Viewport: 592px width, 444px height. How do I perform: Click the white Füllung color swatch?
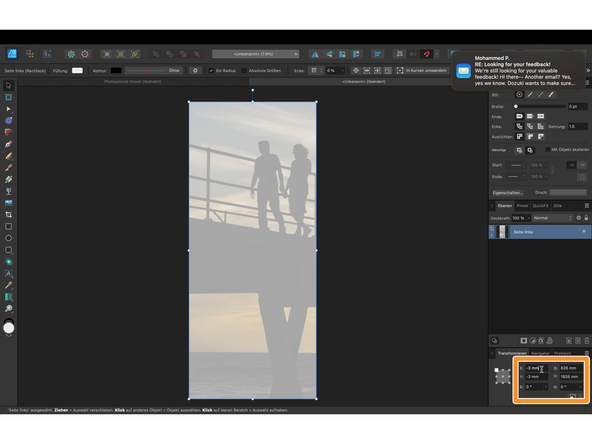(77, 71)
